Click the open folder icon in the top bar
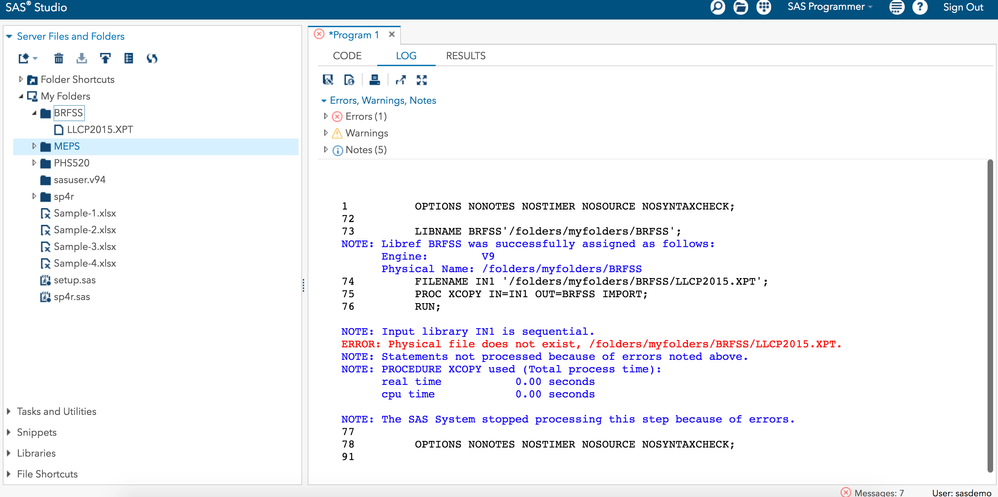 (x=740, y=8)
